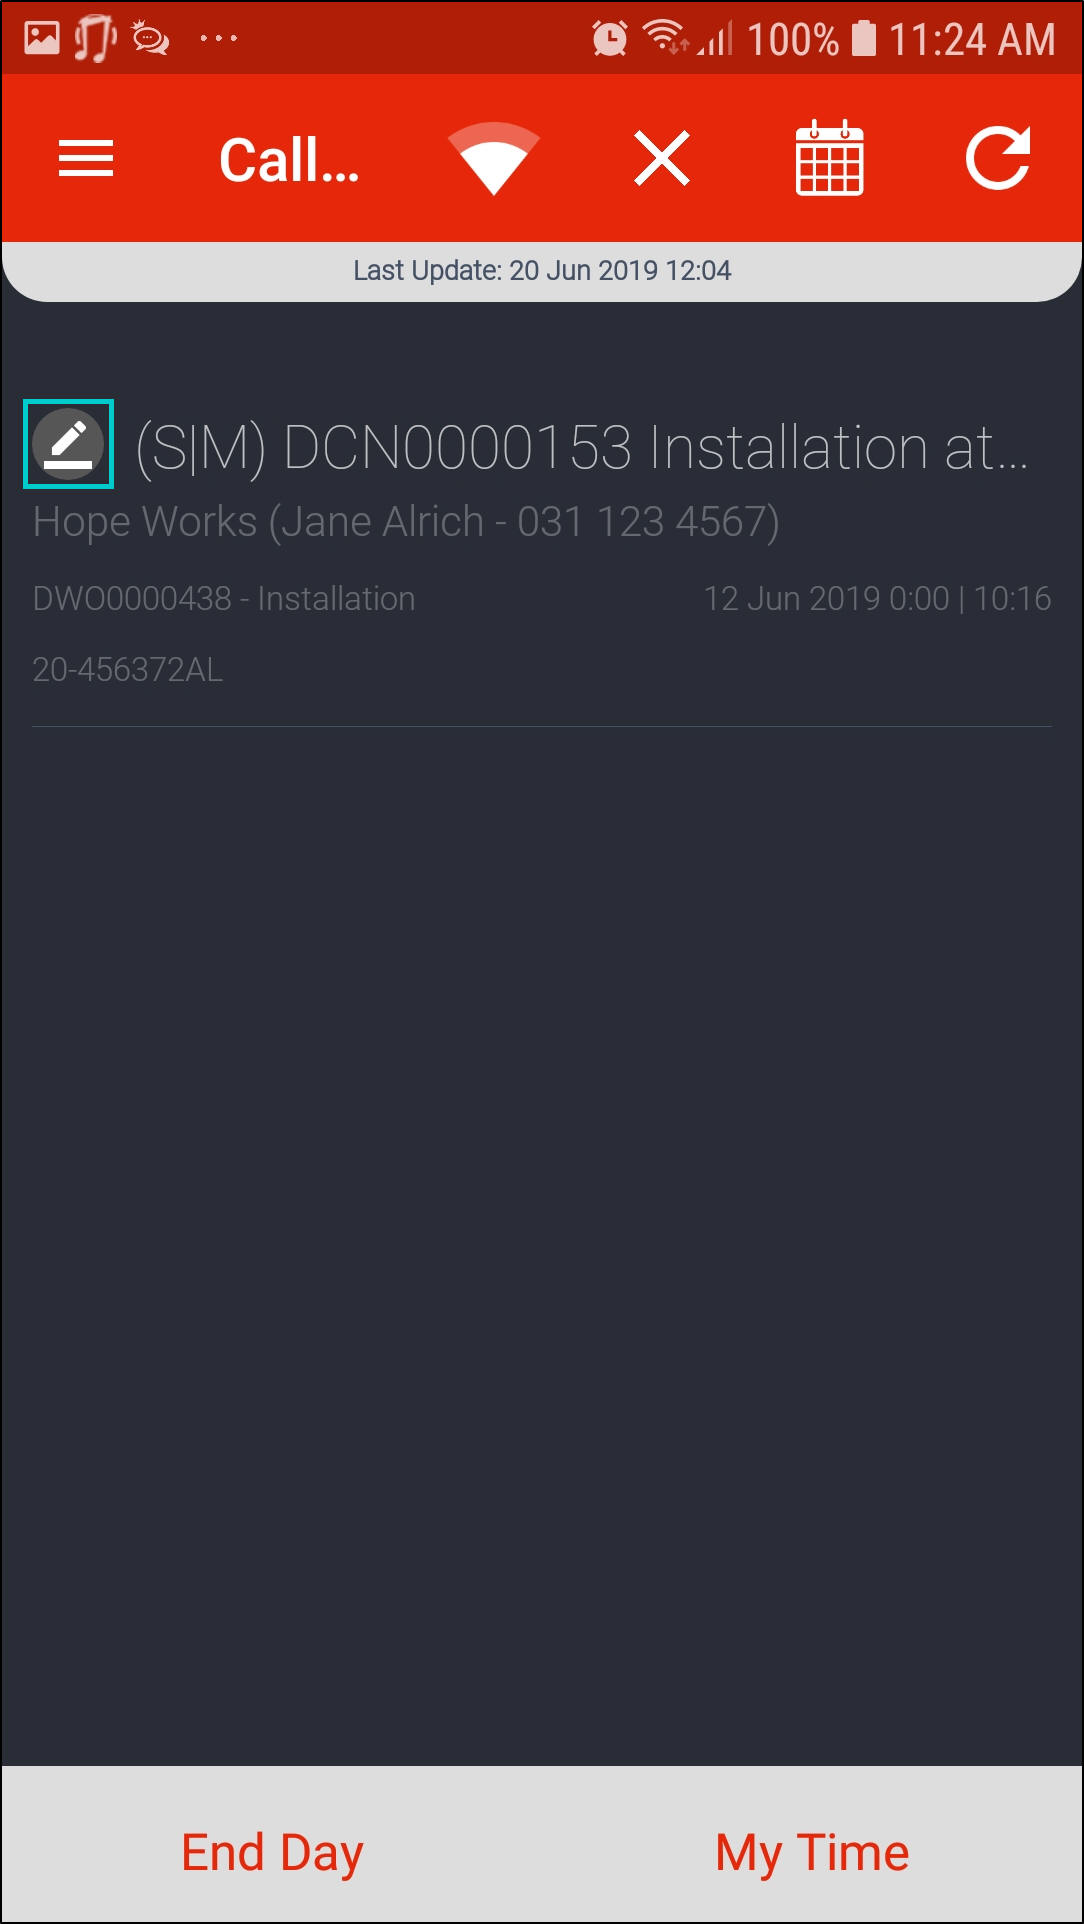Viewport: 1084px width, 1924px height.
Task: Tap the battery indicator icon
Action: click(864, 39)
